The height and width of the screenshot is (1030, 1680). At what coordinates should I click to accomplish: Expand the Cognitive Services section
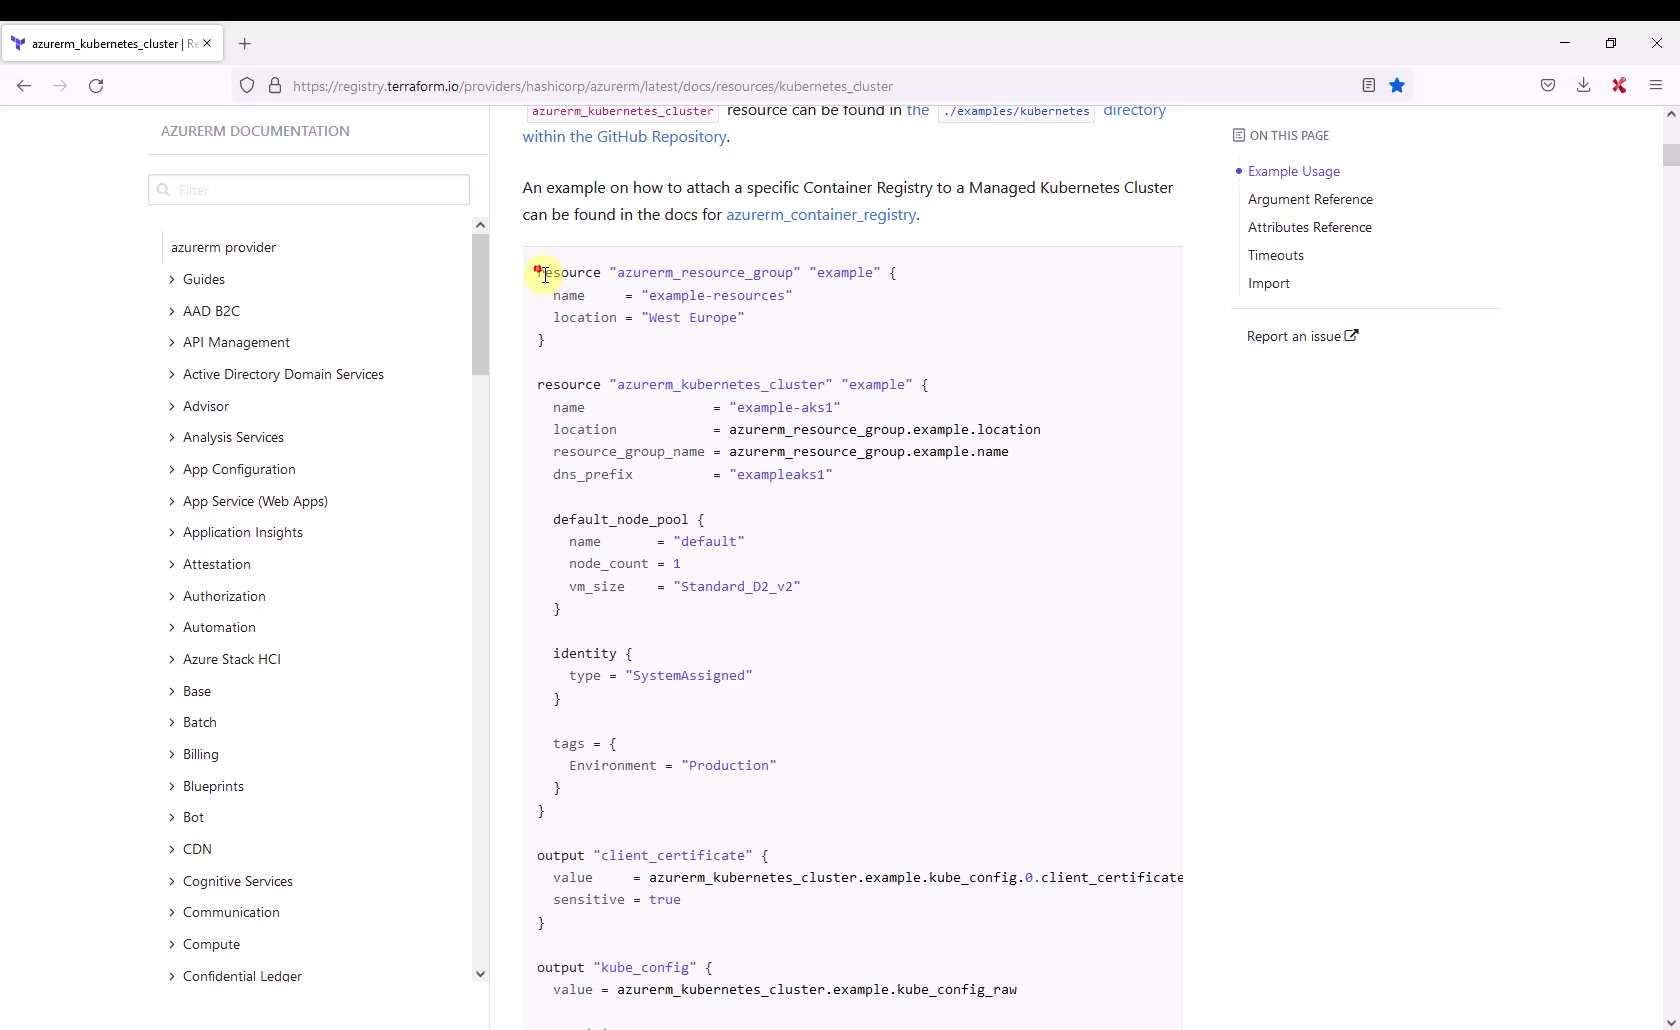(x=238, y=881)
